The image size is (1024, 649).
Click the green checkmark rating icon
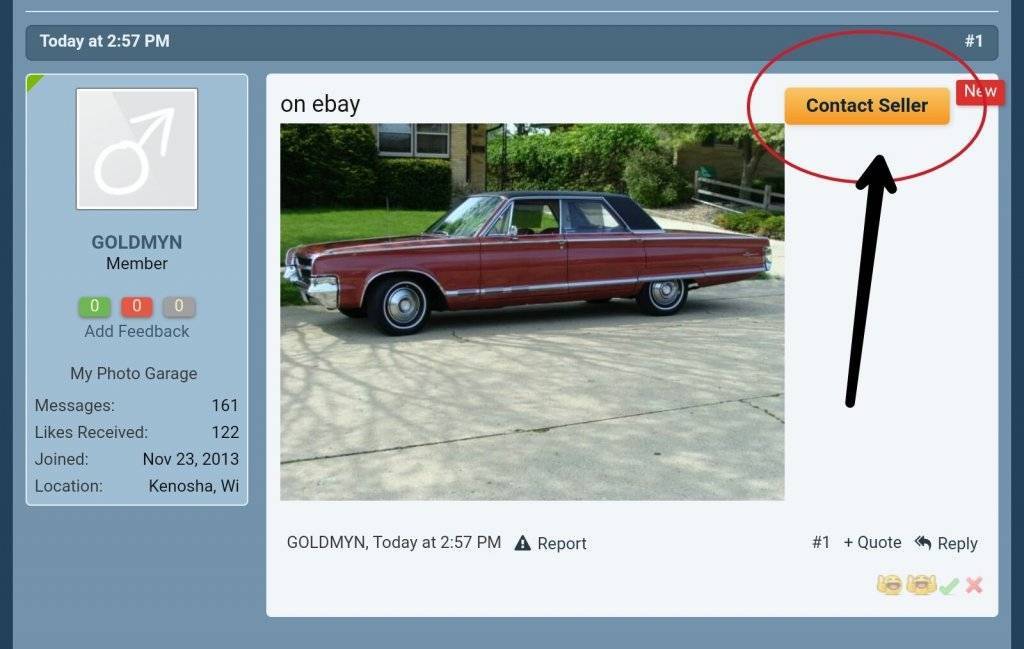950,586
